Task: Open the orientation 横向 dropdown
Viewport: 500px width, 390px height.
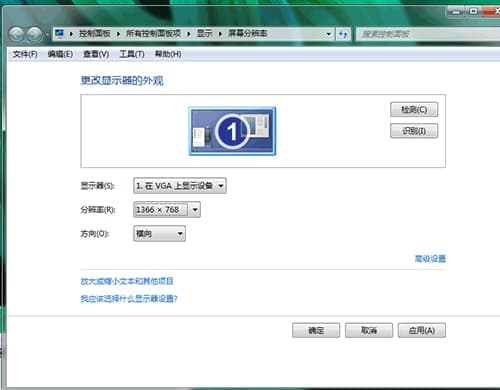Action: 159,234
